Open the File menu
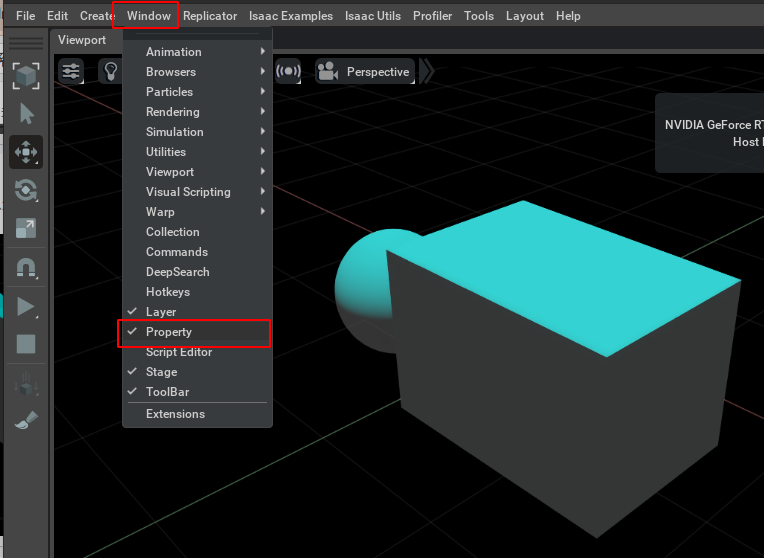 (x=25, y=16)
